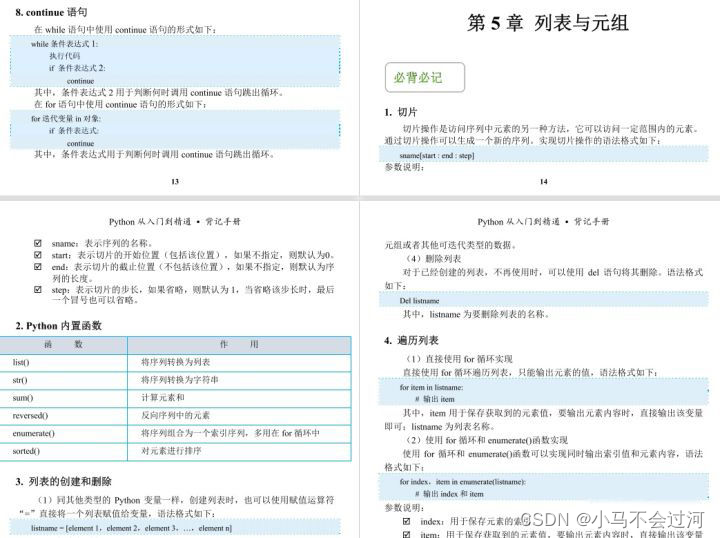Click the str() table cell
720x538 pixels.
tap(63, 381)
